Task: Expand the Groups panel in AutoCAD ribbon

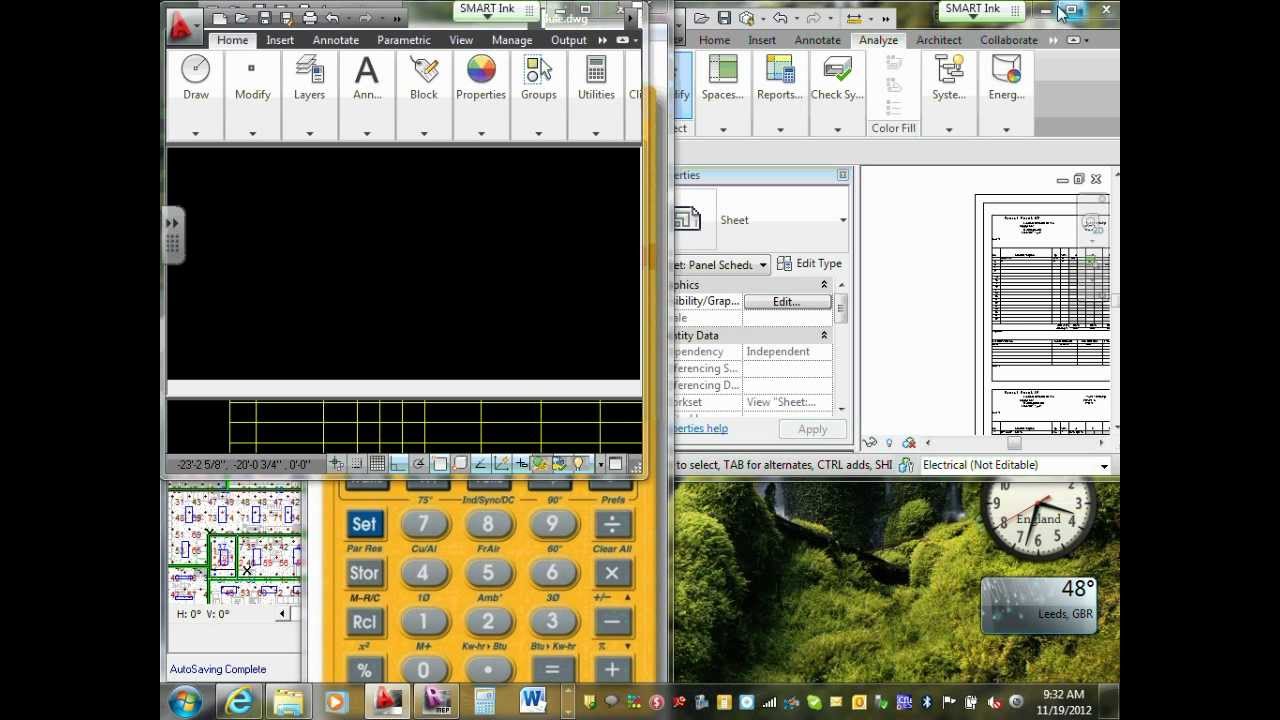Action: pos(538,133)
